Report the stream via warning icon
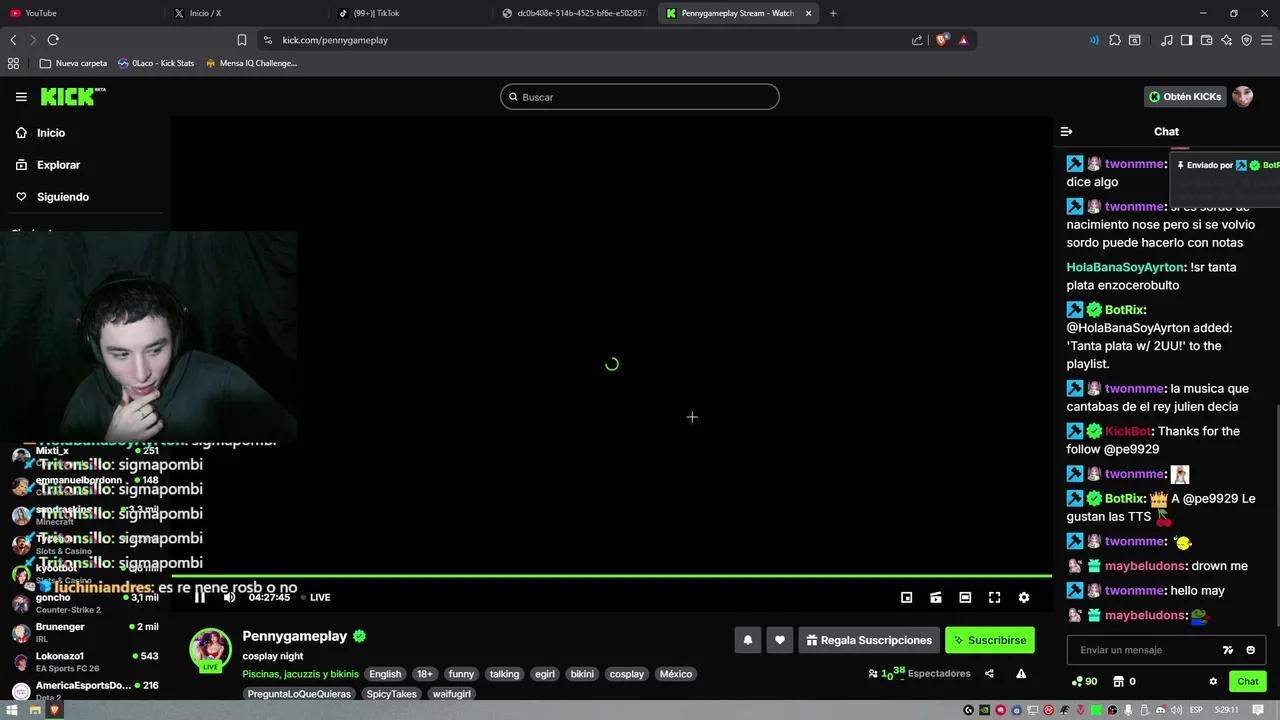1280x720 pixels. (1021, 674)
